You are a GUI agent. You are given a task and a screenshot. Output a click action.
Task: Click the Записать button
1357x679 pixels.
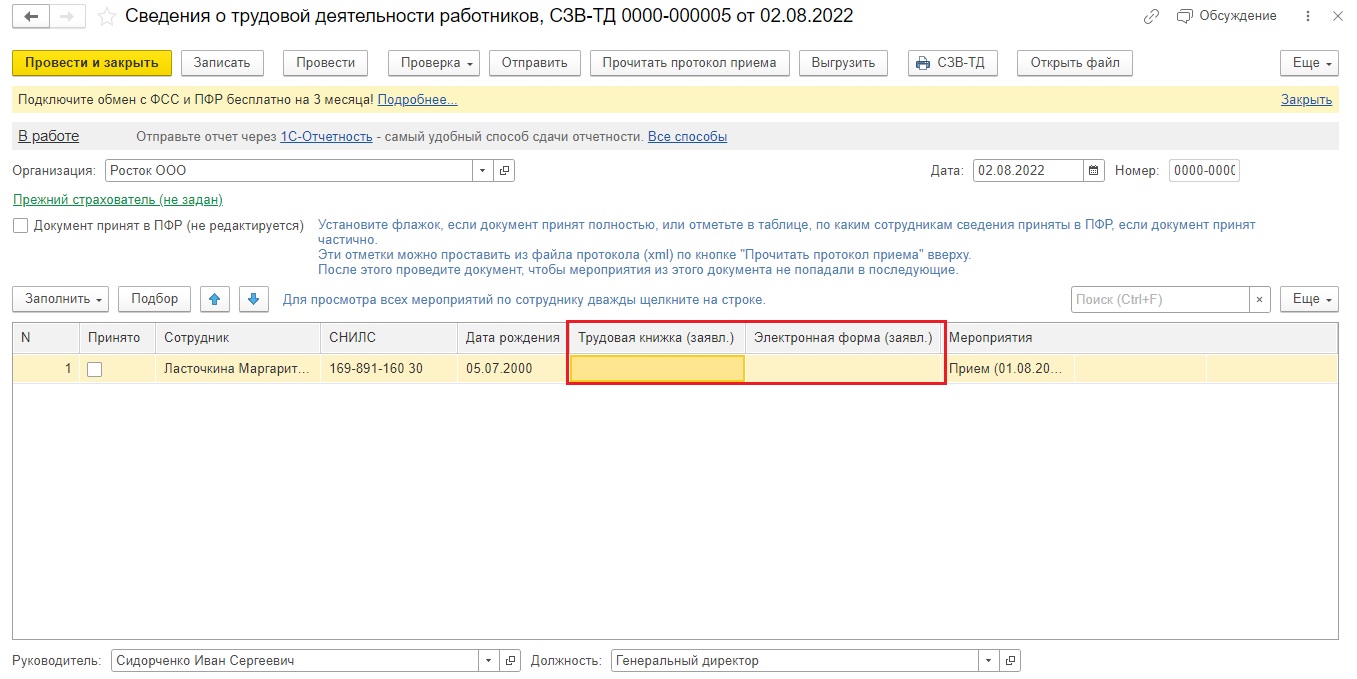222,62
